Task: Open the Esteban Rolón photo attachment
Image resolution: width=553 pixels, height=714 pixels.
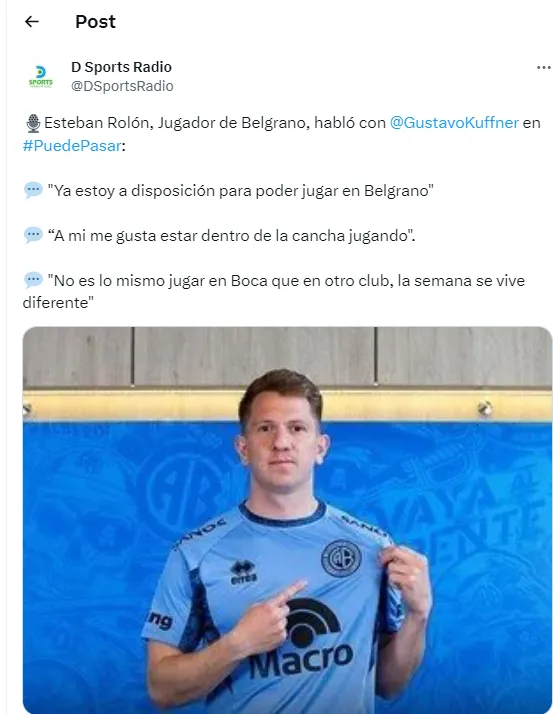Action: point(287,520)
